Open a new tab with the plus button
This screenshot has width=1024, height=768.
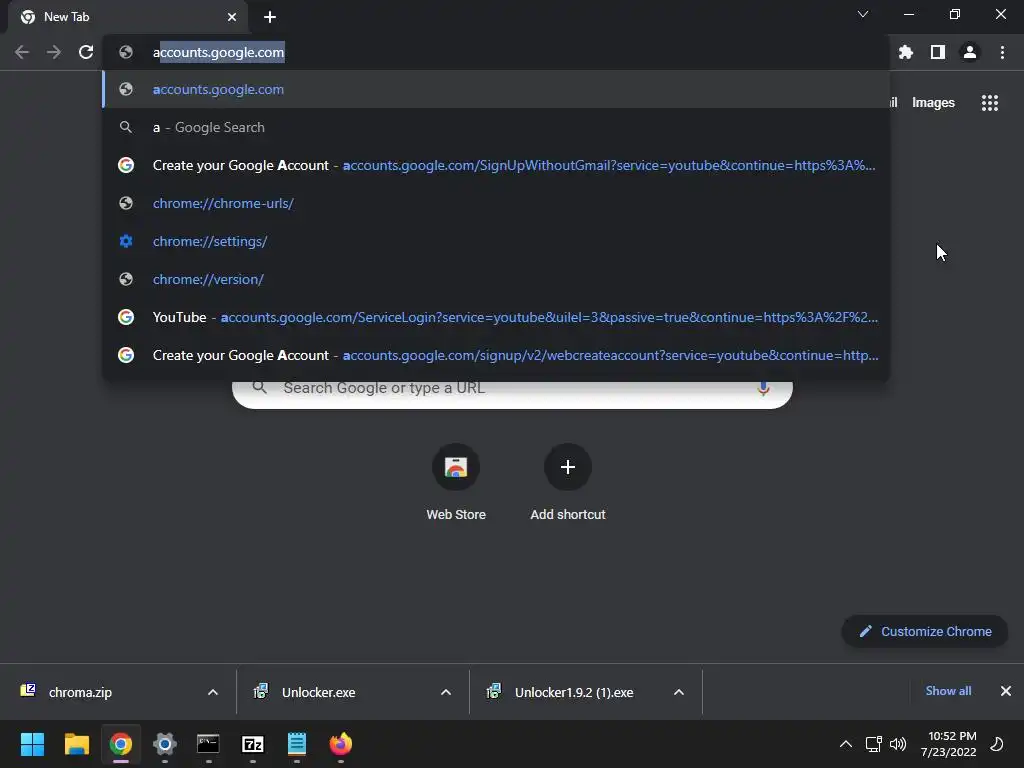point(270,17)
